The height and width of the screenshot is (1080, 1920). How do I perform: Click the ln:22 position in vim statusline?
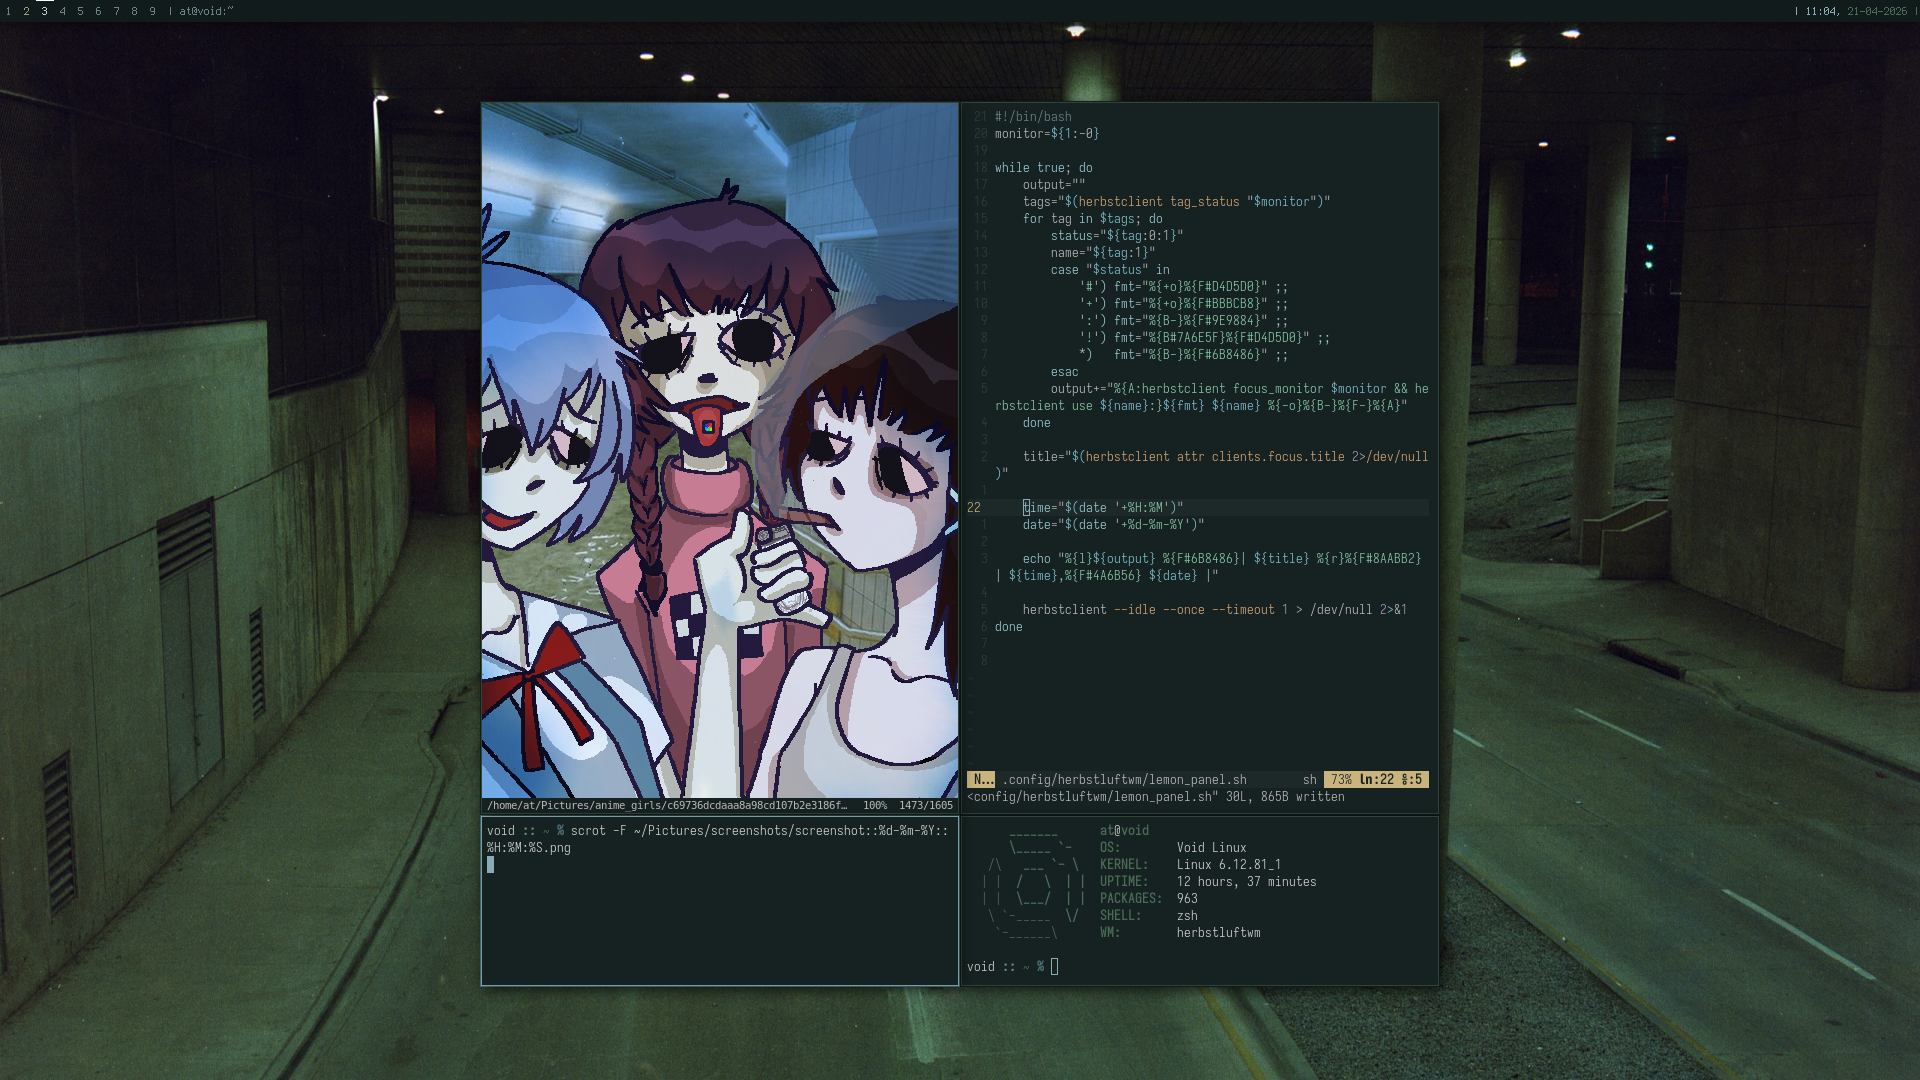pos(1378,779)
